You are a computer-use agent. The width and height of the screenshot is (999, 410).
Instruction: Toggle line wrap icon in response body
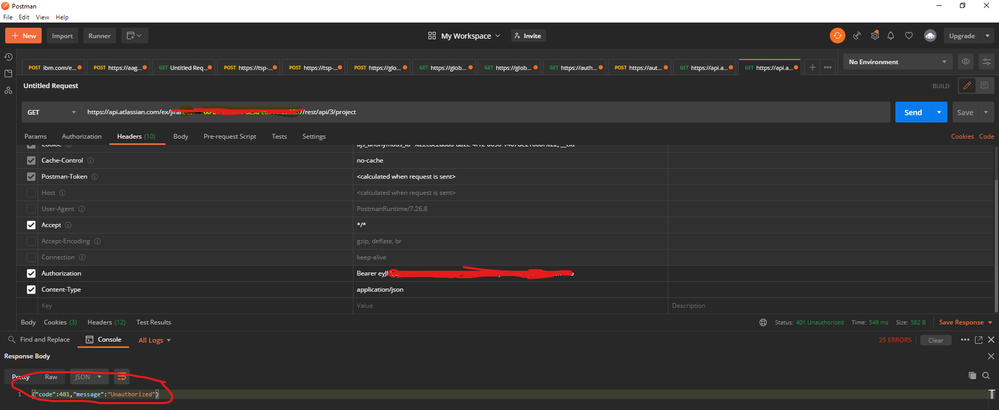[122, 377]
